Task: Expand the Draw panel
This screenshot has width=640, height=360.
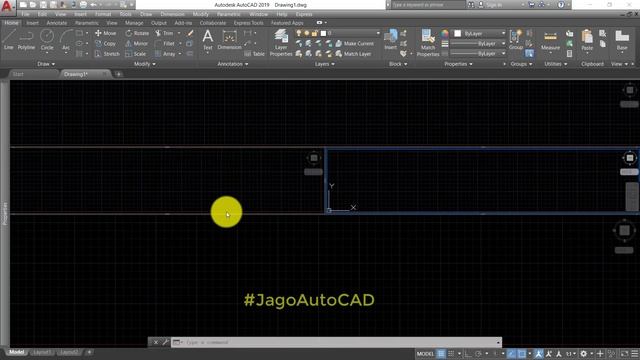Action: [46, 64]
